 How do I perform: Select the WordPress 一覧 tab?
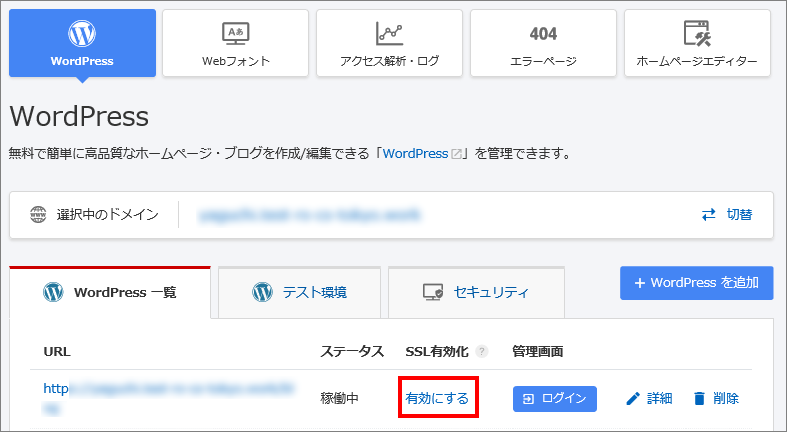110,292
